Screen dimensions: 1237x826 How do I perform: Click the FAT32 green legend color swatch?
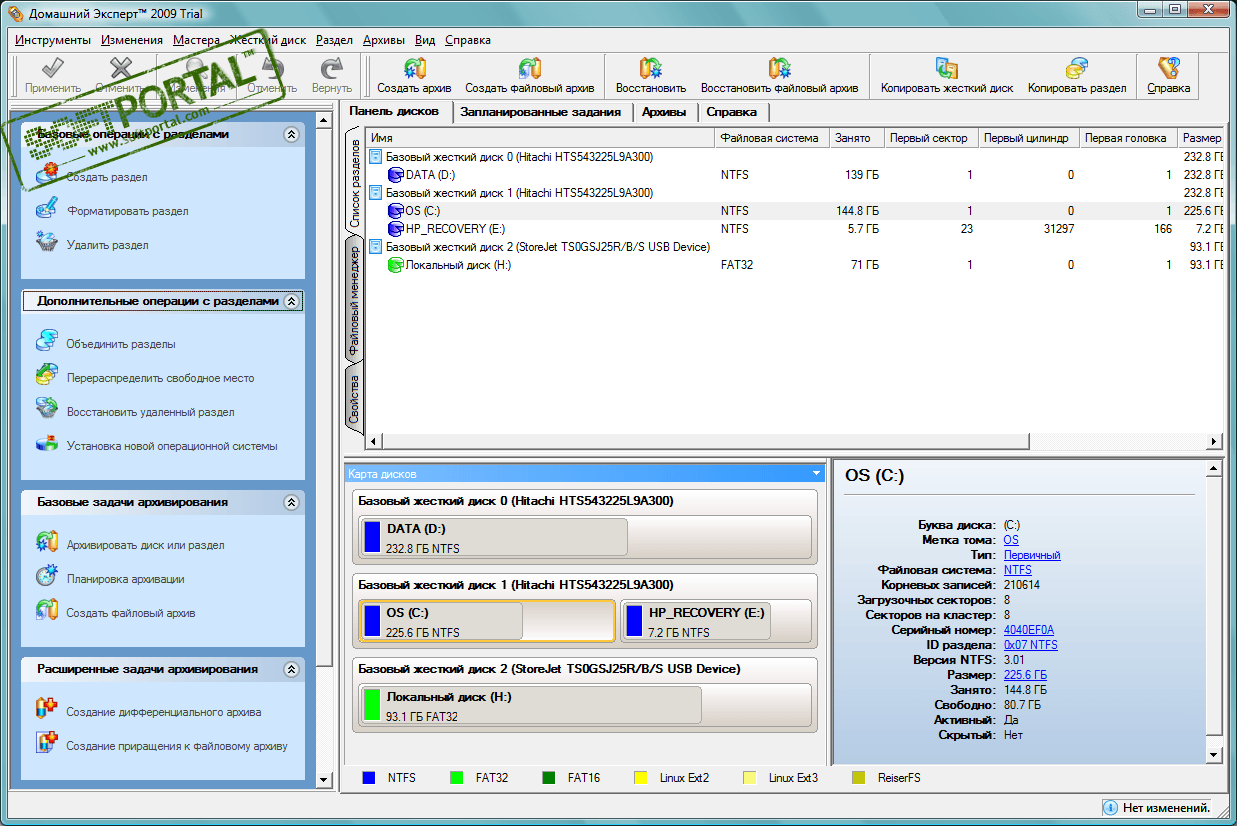(x=457, y=777)
